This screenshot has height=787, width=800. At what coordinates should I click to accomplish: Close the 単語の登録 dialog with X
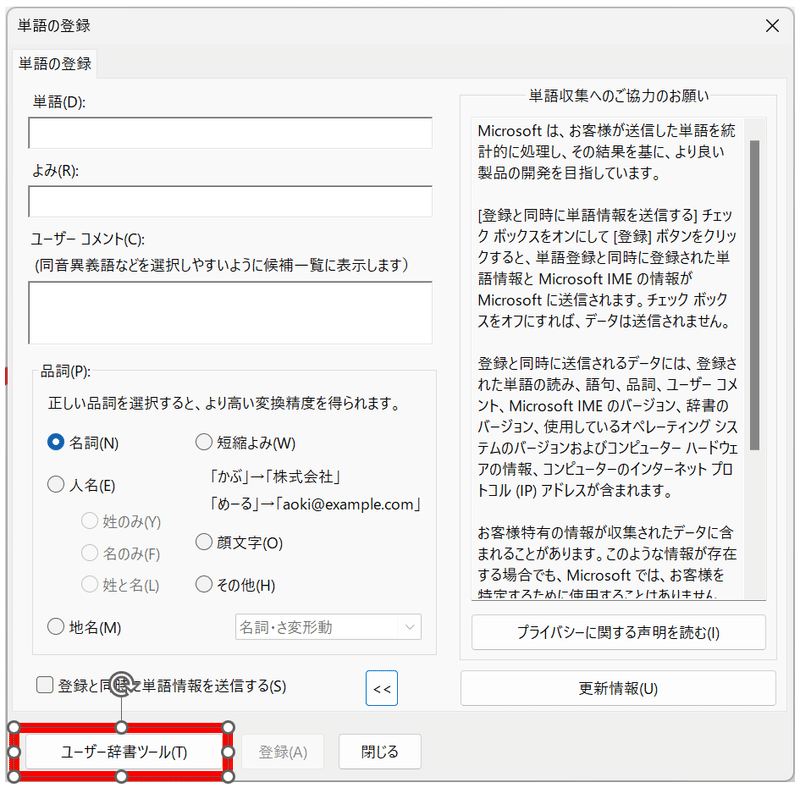(x=772, y=26)
